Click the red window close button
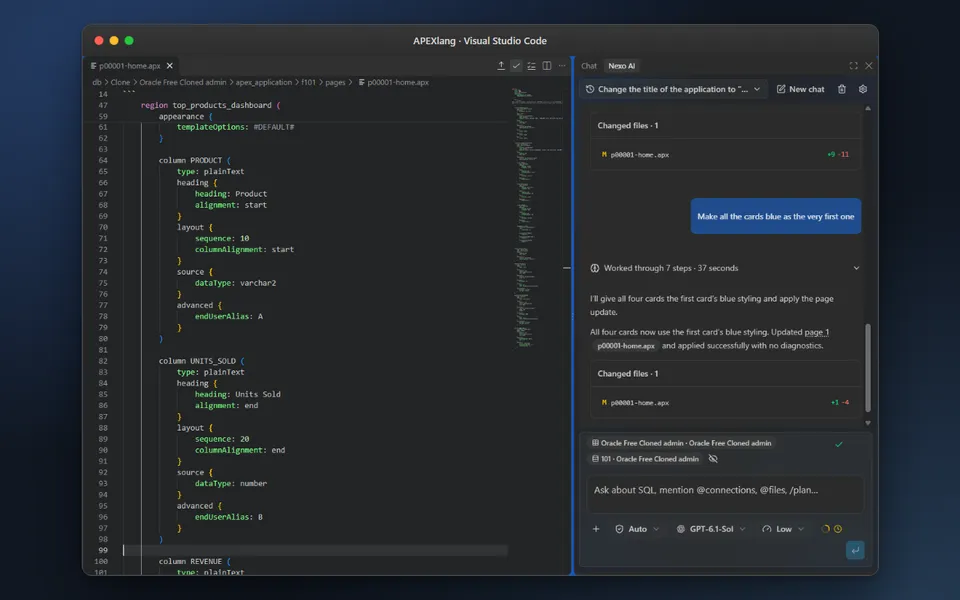 99,40
